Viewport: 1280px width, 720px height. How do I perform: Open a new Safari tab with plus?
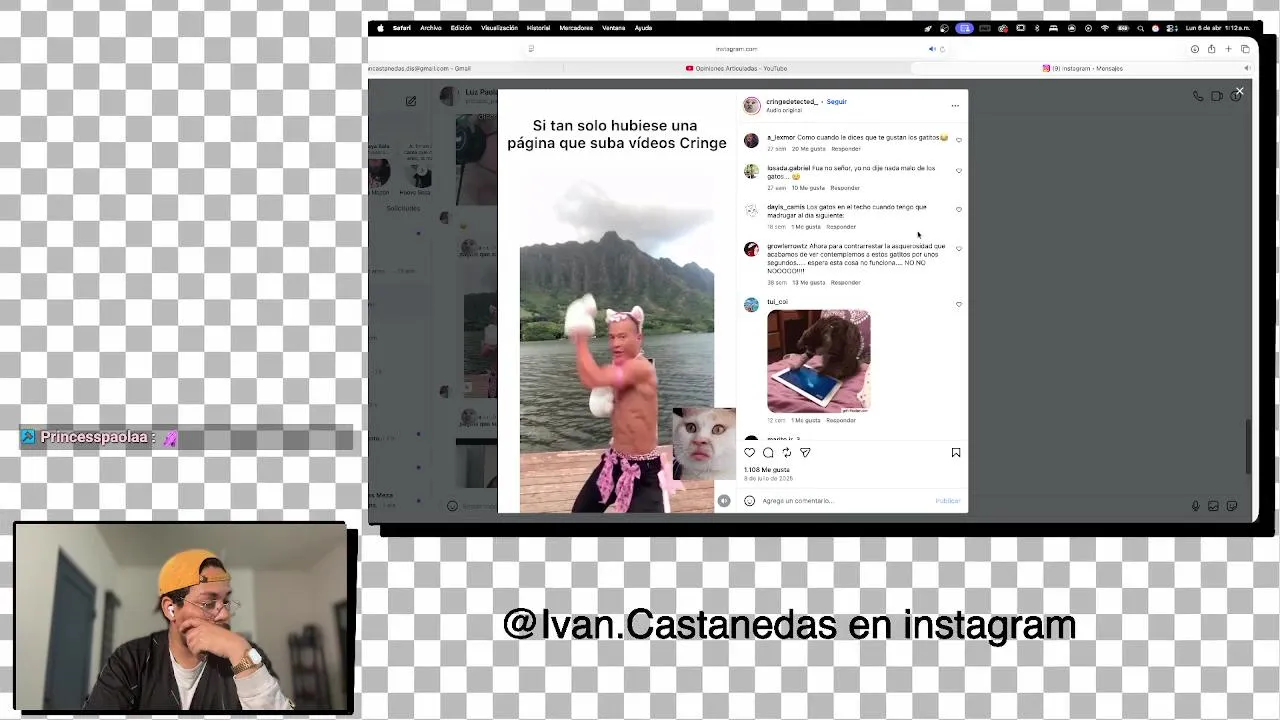pyautogui.click(x=1228, y=49)
